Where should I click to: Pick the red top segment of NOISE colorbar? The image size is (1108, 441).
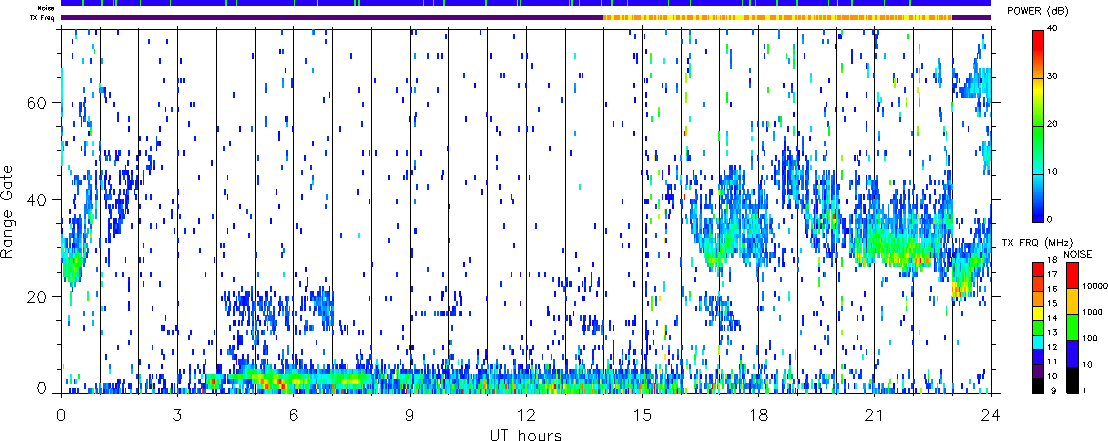click(1071, 275)
